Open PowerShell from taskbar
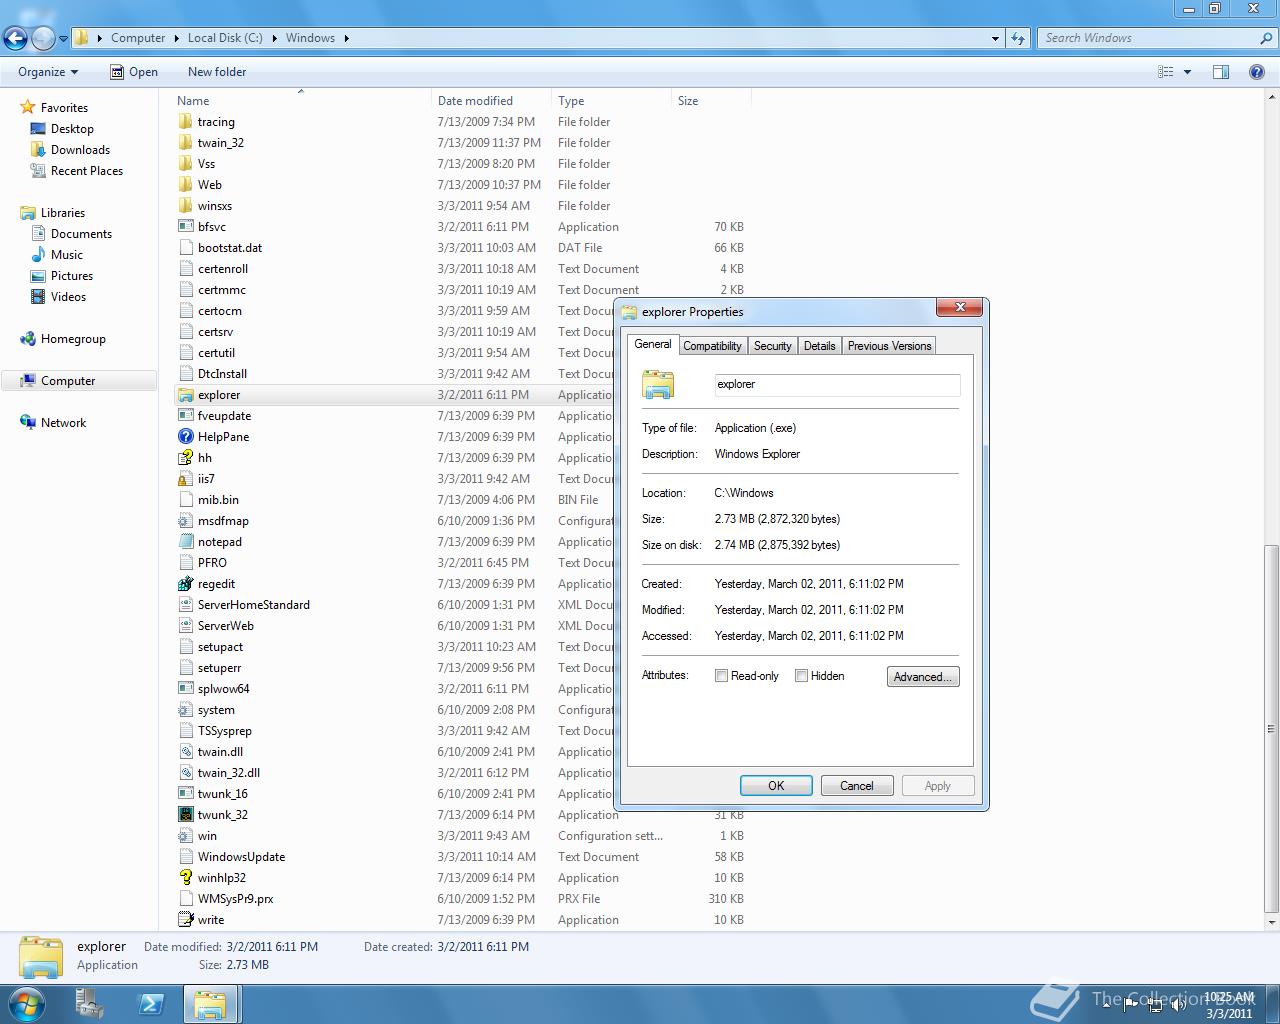Image resolution: width=1280 pixels, height=1024 pixels. pos(151,1004)
